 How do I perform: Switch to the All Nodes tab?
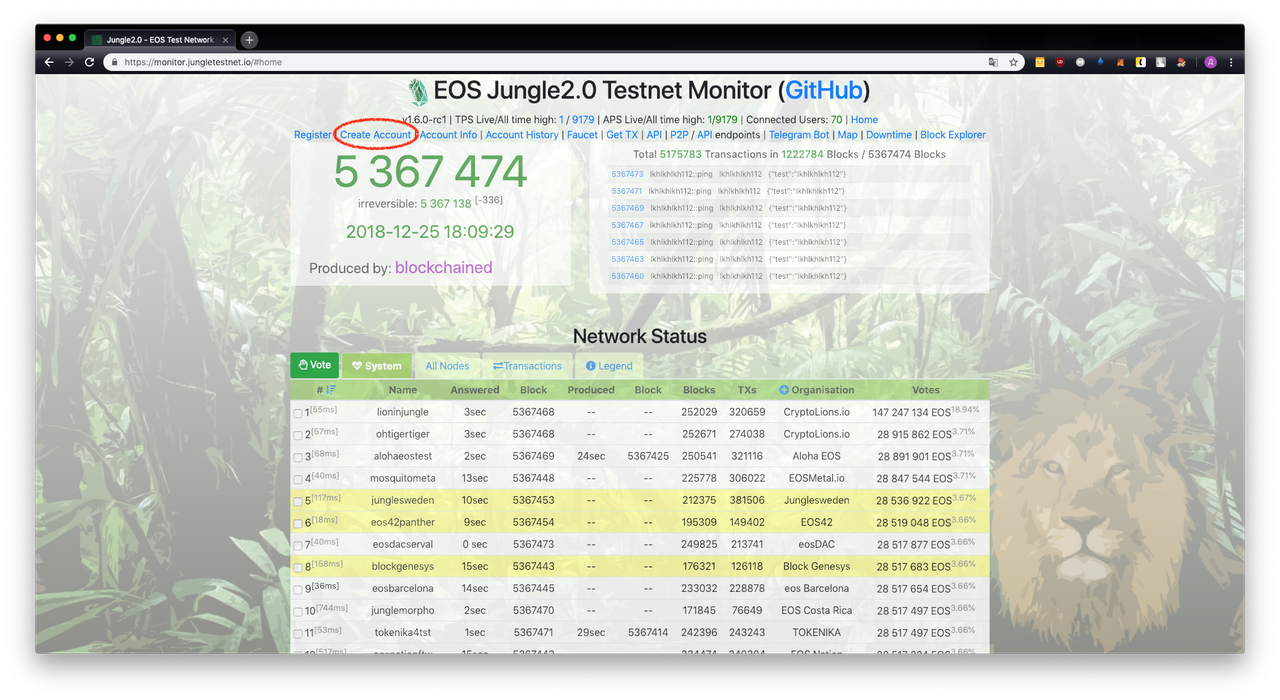pyautogui.click(x=447, y=366)
